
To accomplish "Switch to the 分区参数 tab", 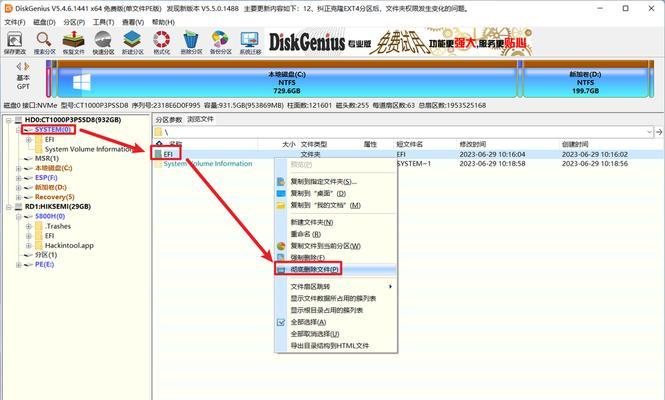I will [169, 120].
